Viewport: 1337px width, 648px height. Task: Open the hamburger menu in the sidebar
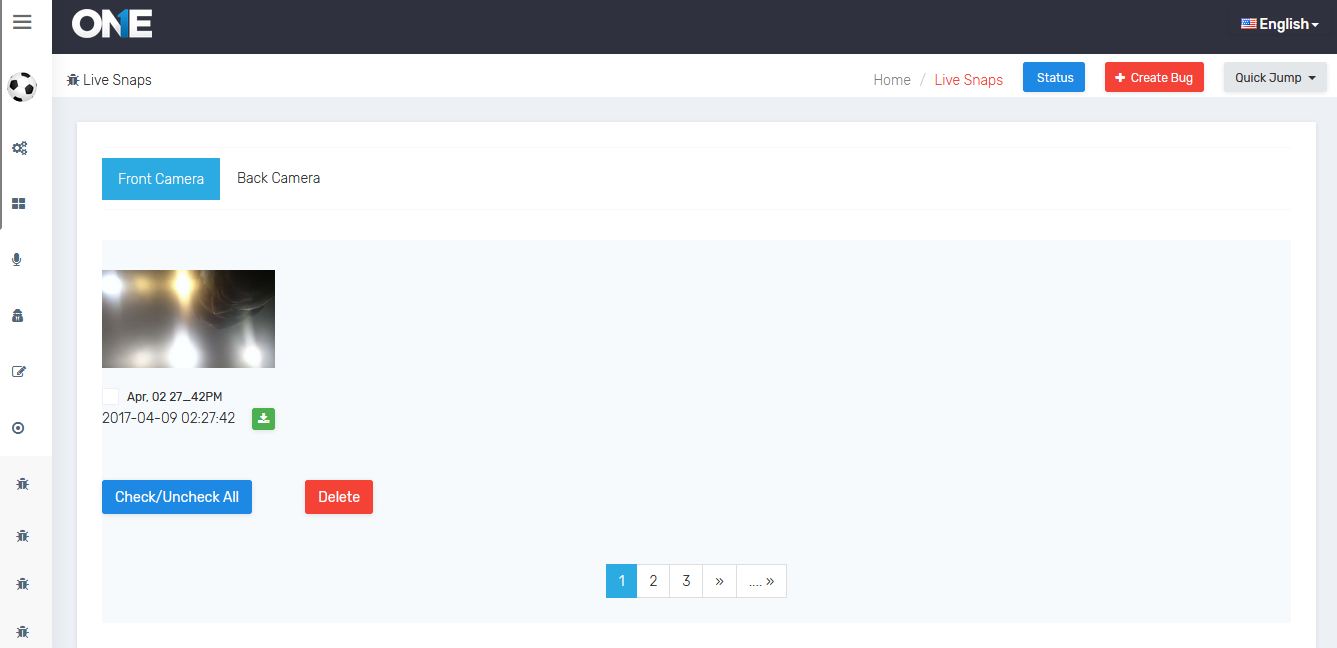[x=22, y=22]
